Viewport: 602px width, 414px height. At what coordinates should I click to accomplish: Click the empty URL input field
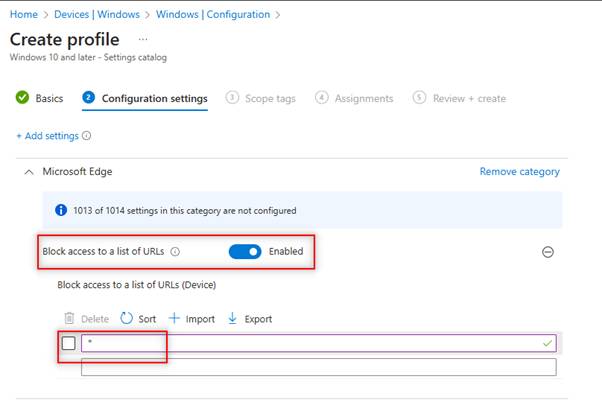pyautogui.click(x=318, y=367)
